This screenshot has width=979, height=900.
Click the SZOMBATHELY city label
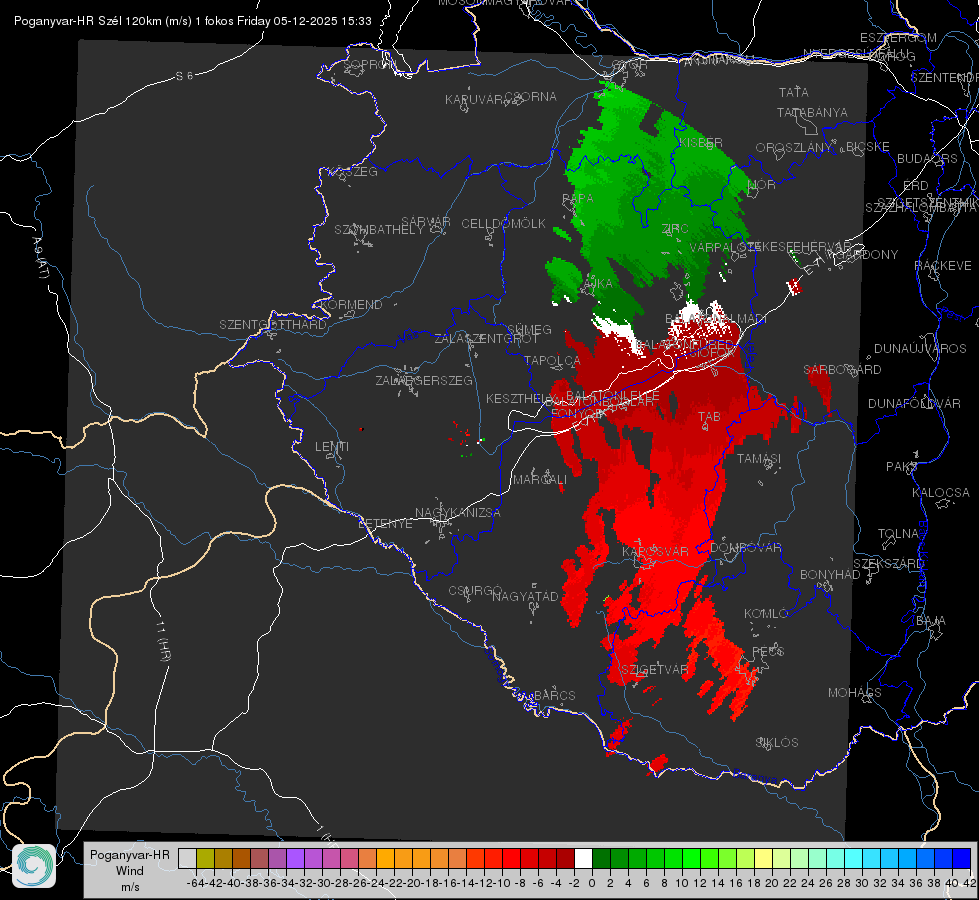pyautogui.click(x=379, y=229)
